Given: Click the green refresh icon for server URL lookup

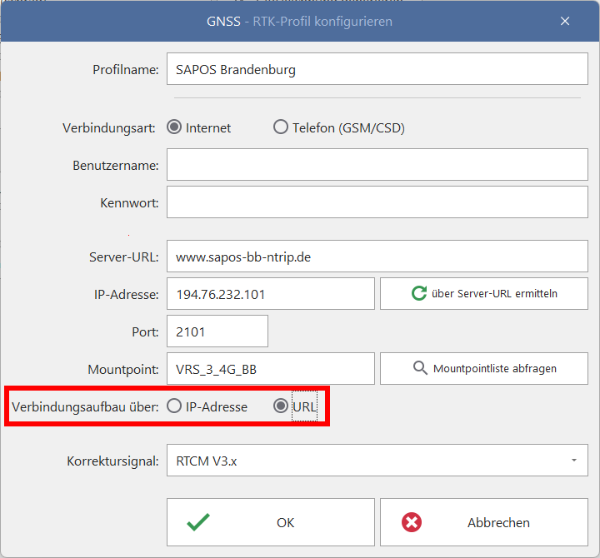Looking at the screenshot, I should pos(419,294).
